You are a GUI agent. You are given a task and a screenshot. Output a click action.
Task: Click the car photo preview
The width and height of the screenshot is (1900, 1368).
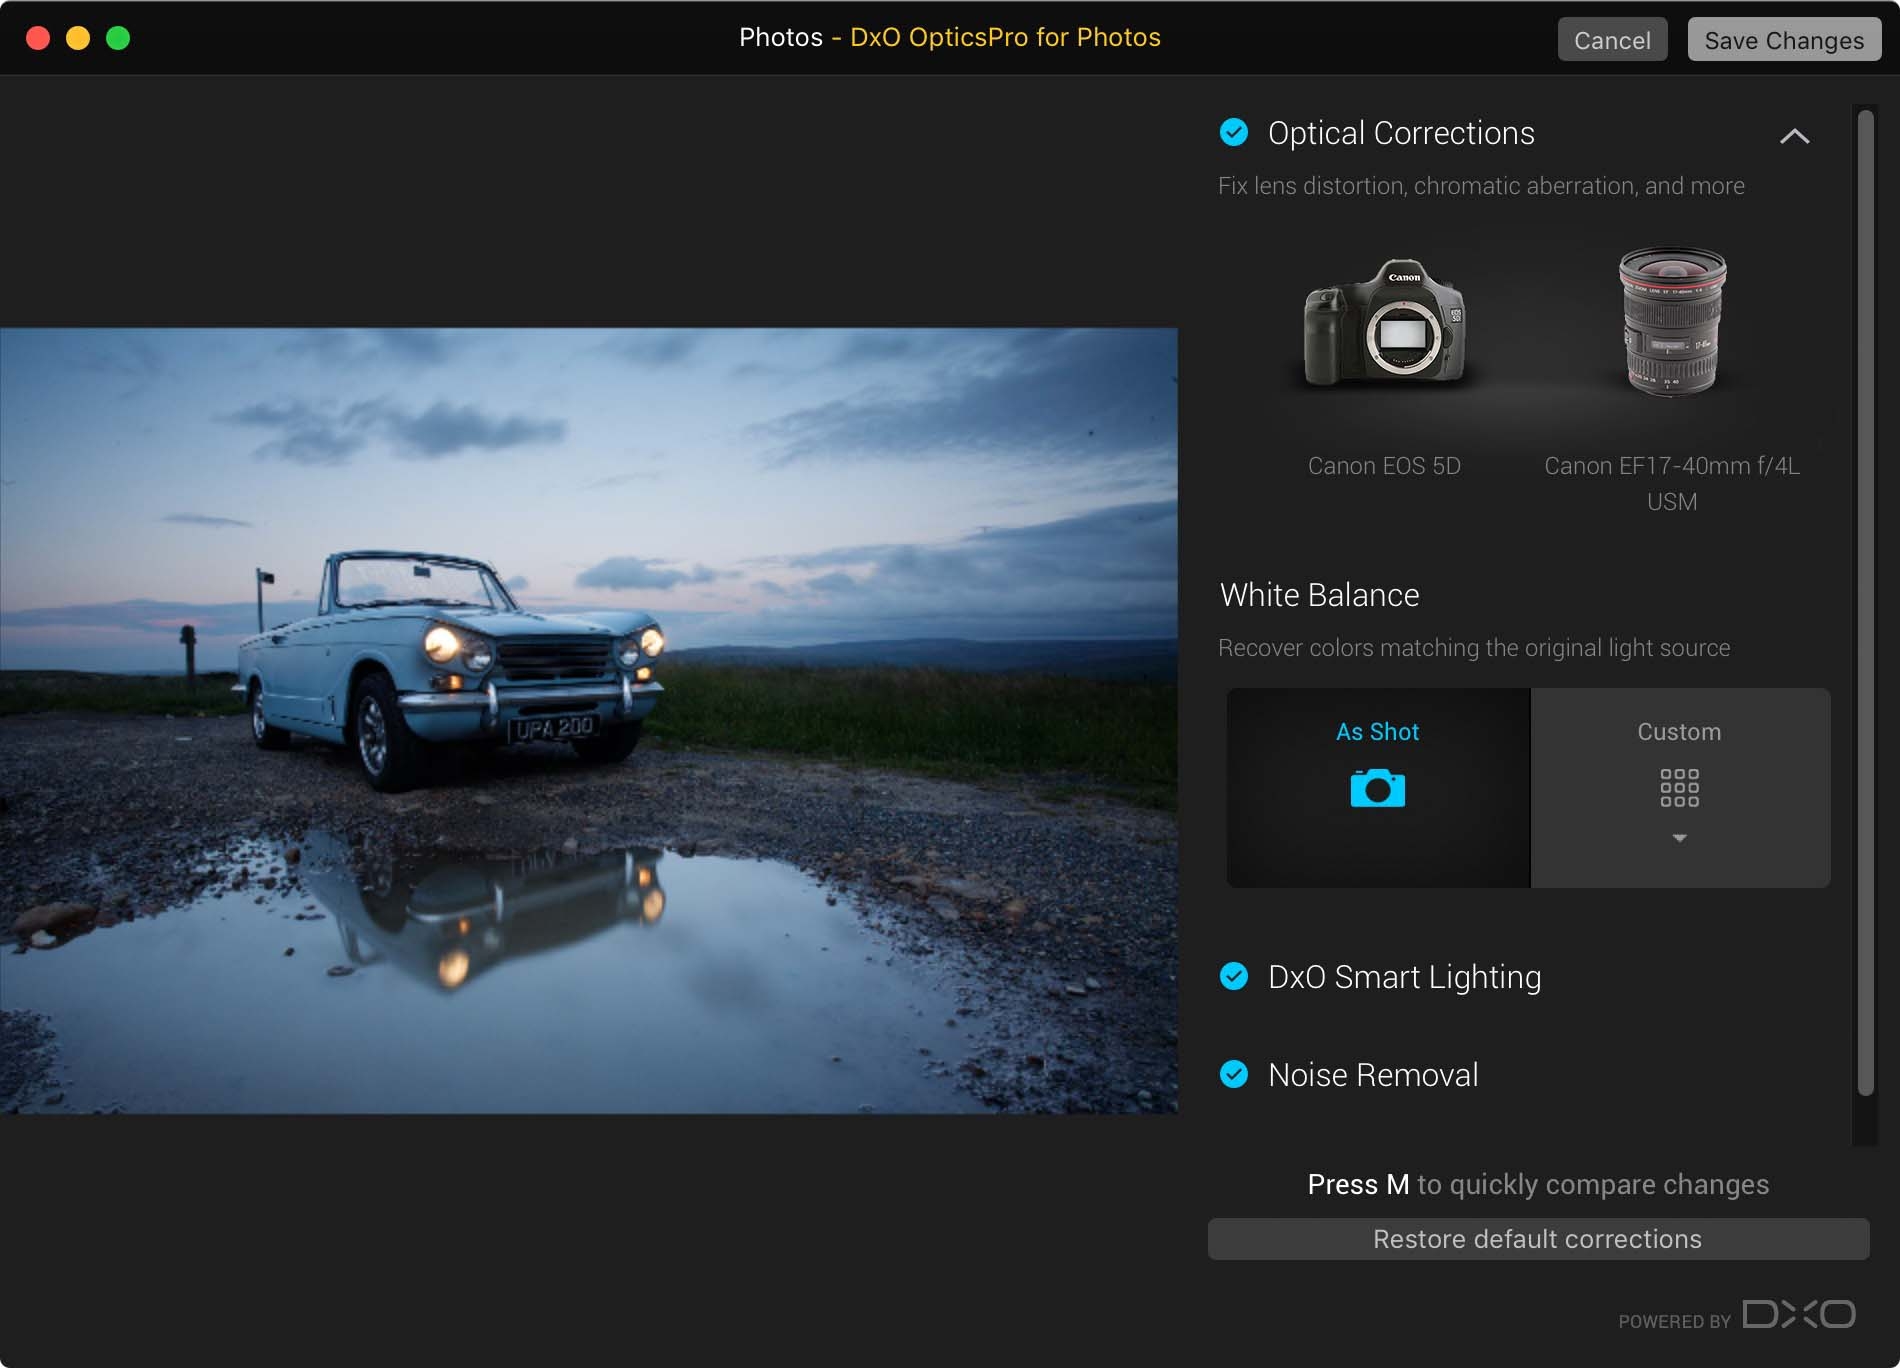tap(589, 721)
